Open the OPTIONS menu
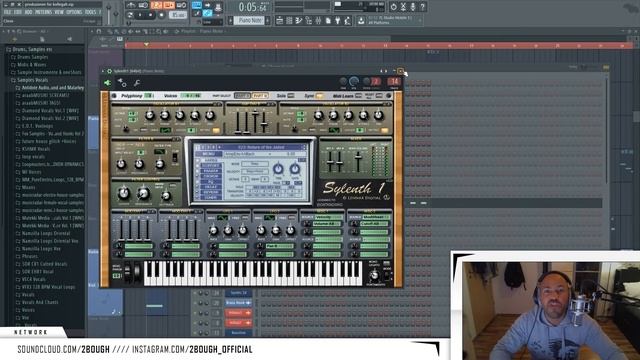The width and height of the screenshot is (640, 360). pos(74,12)
